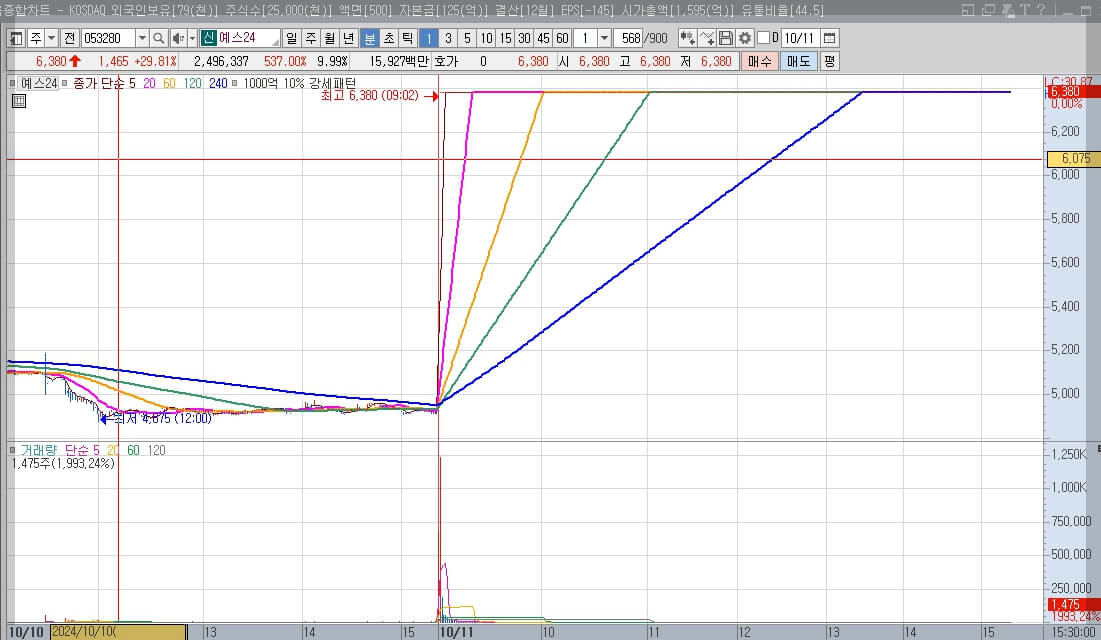The image size is (1101, 640).
Task: Click the title bar T font icon
Action: [1025, 10]
